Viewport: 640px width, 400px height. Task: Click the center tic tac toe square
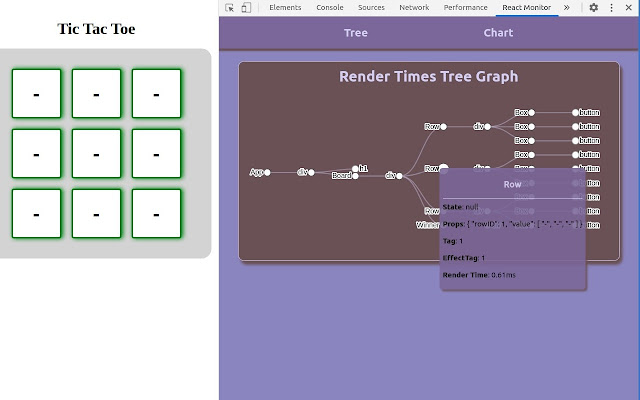pos(96,153)
